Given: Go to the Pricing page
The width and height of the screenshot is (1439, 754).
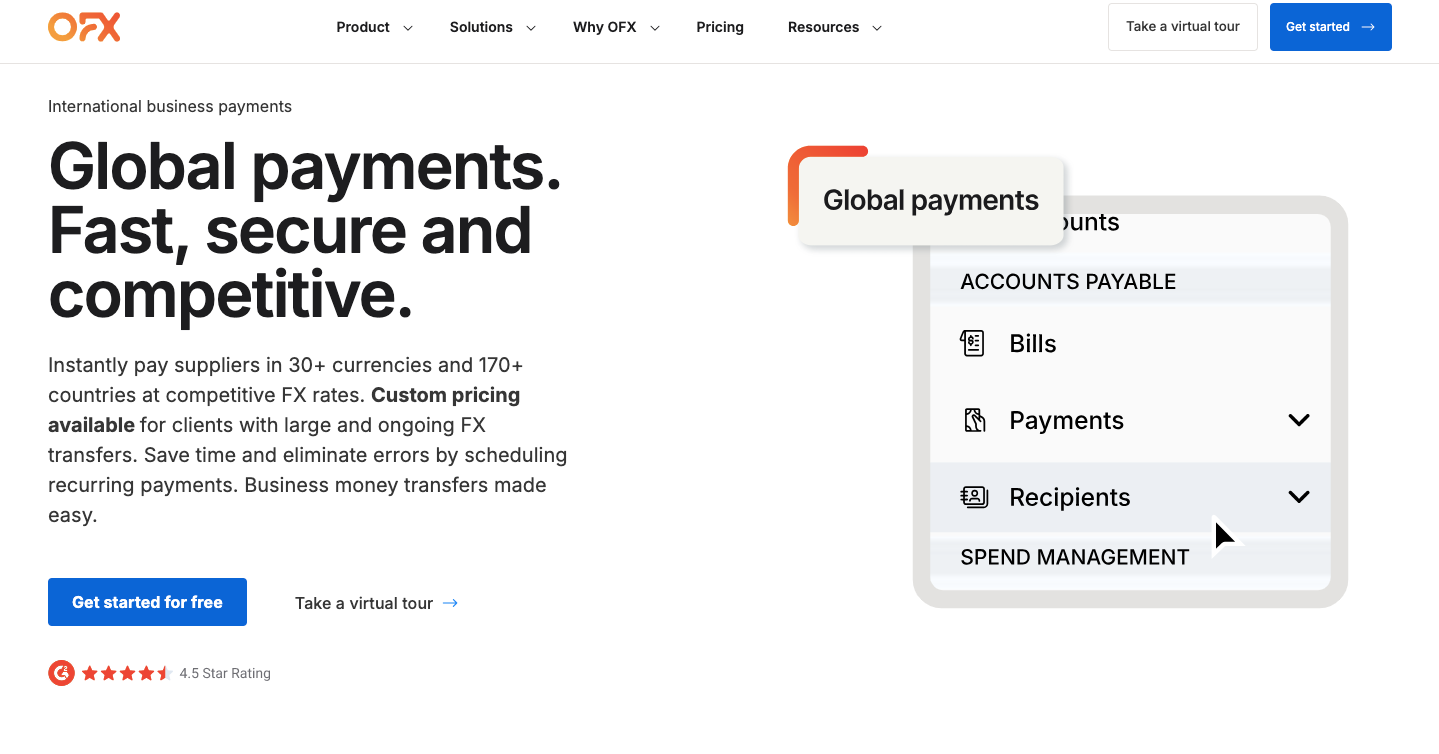Looking at the screenshot, I should click(720, 27).
